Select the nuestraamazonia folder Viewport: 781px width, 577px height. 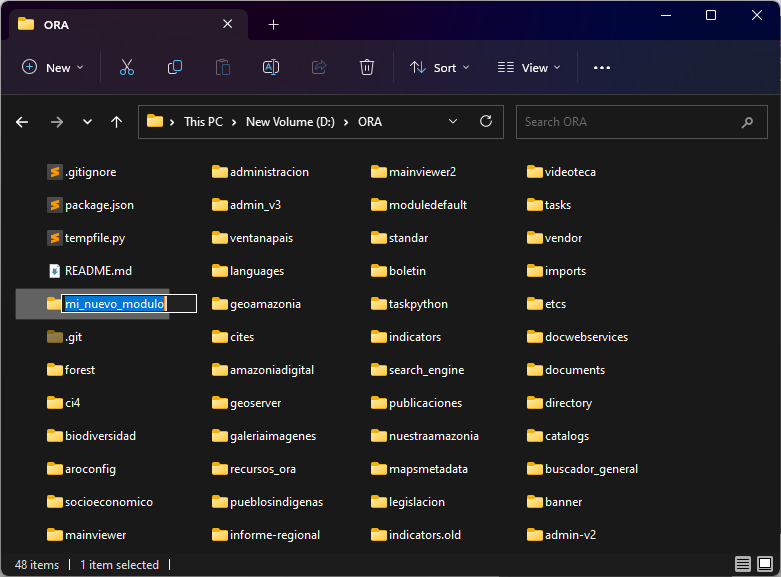(425, 436)
